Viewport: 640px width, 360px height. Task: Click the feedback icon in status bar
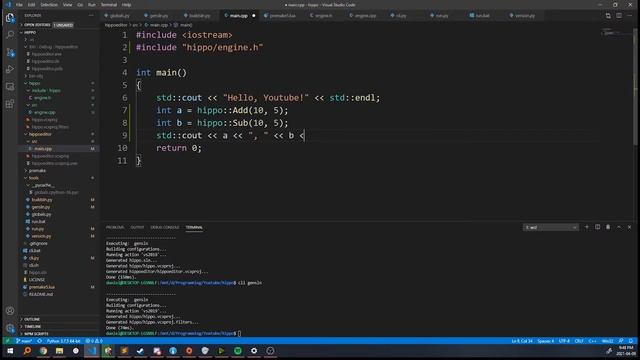pos(621,341)
